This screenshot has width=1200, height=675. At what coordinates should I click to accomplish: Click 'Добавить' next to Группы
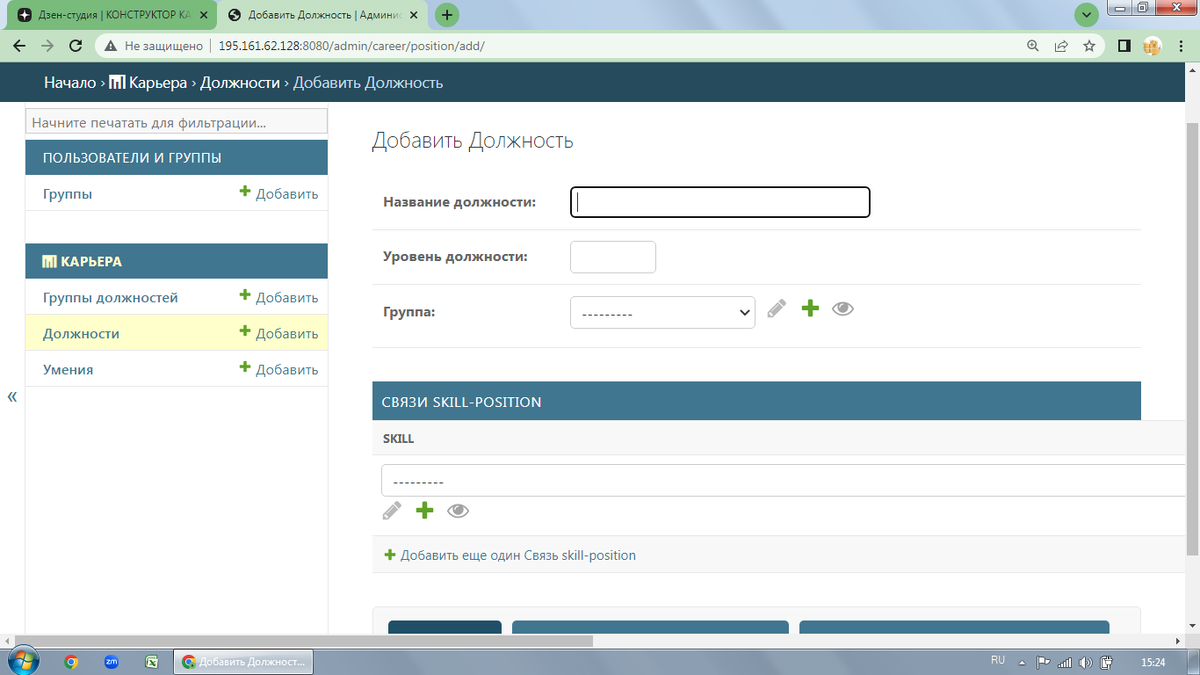(x=279, y=194)
